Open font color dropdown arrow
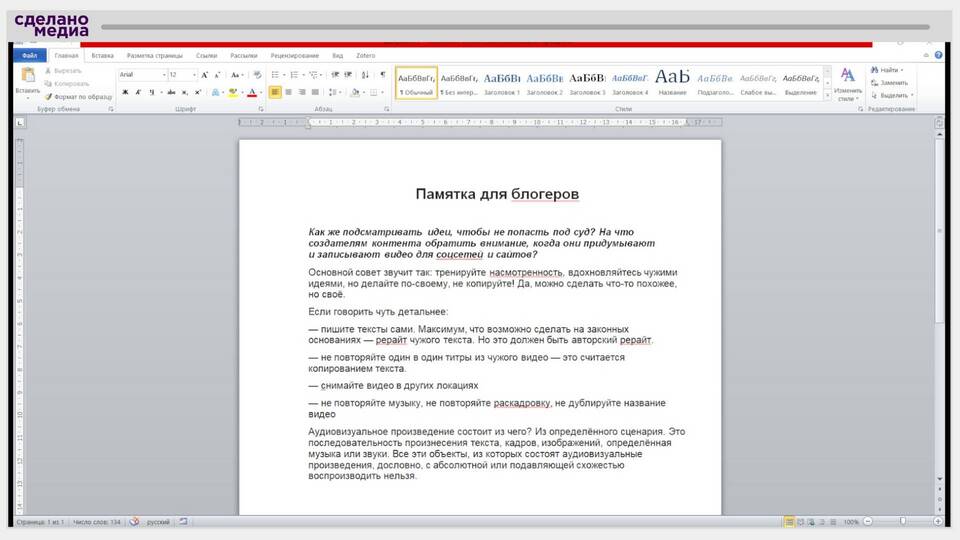 pyautogui.click(x=261, y=92)
